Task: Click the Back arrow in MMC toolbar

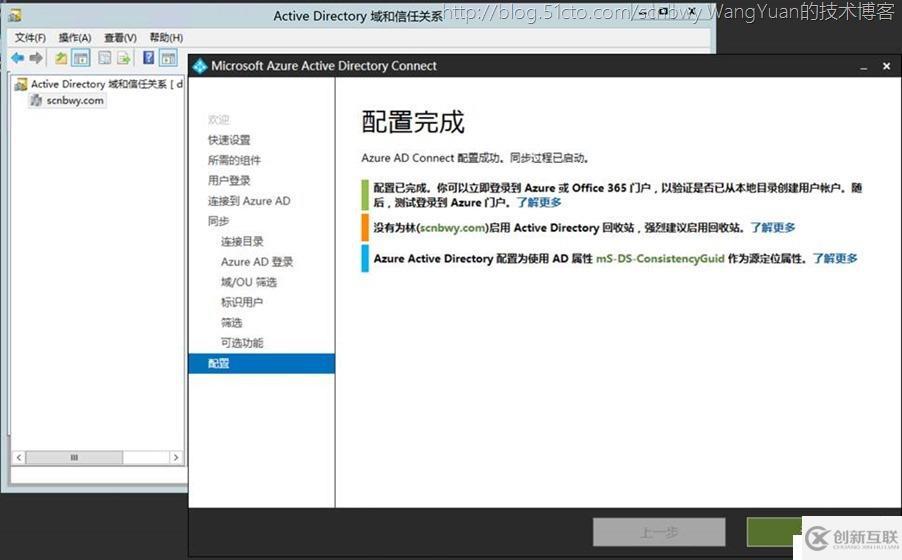Action: [18, 58]
